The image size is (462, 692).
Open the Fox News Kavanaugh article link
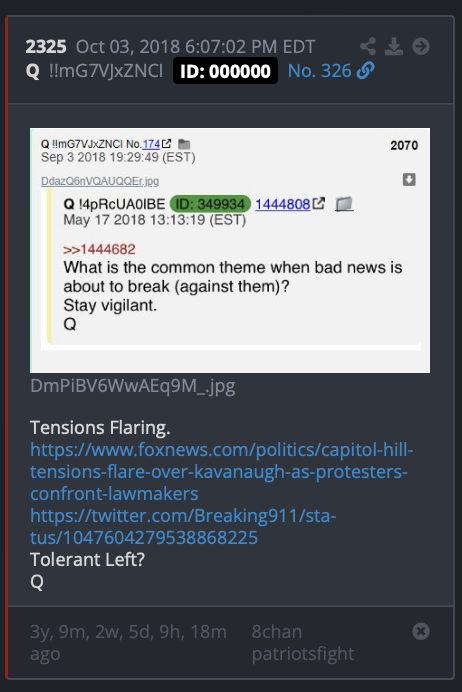pyautogui.click(x=222, y=472)
